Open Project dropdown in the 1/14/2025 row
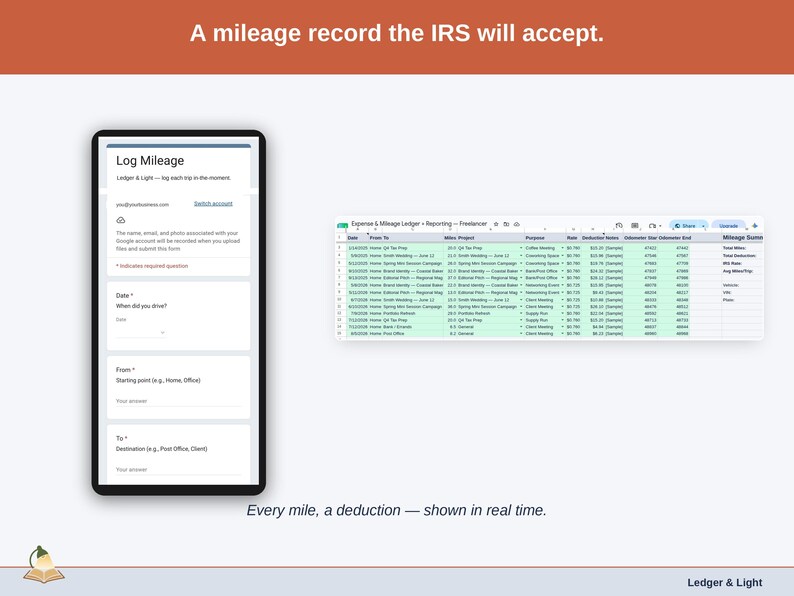The width and height of the screenshot is (794, 596). point(521,248)
